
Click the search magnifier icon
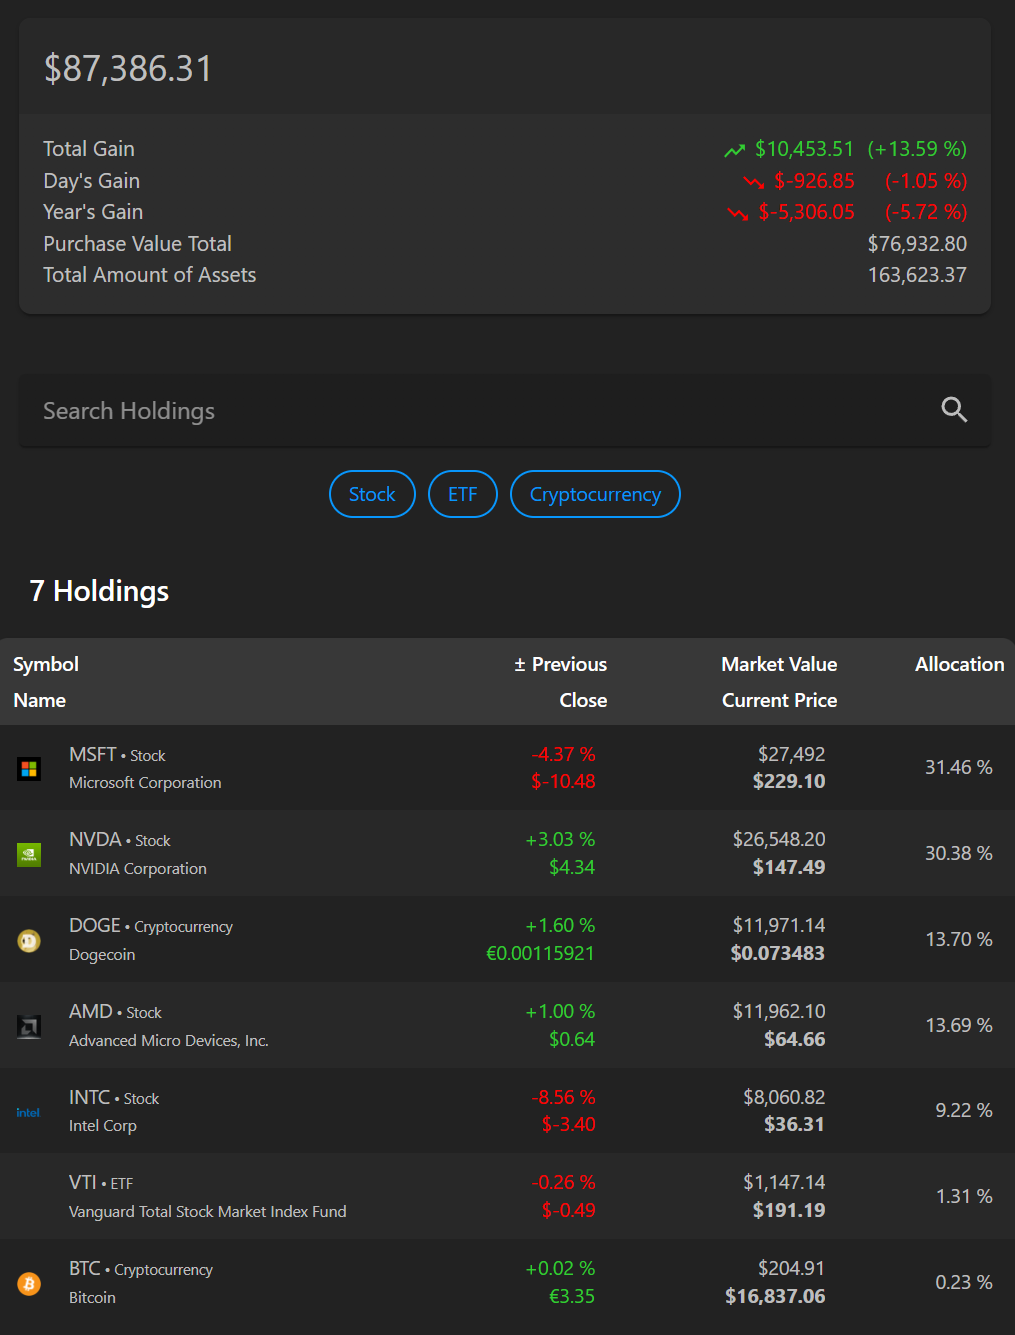tap(954, 410)
